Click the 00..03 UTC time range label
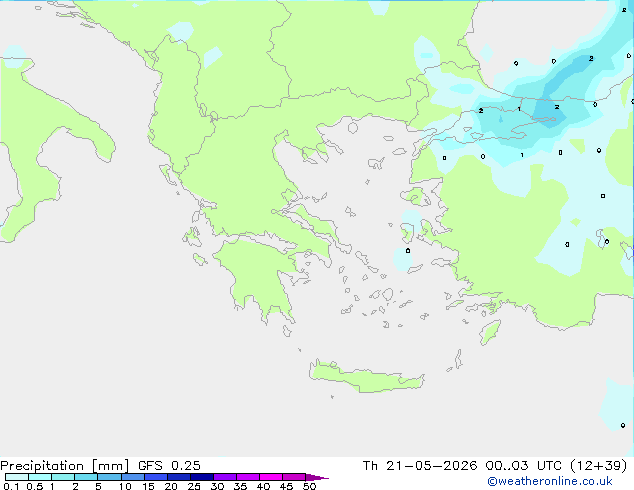The height and width of the screenshot is (490, 634). pos(523,466)
